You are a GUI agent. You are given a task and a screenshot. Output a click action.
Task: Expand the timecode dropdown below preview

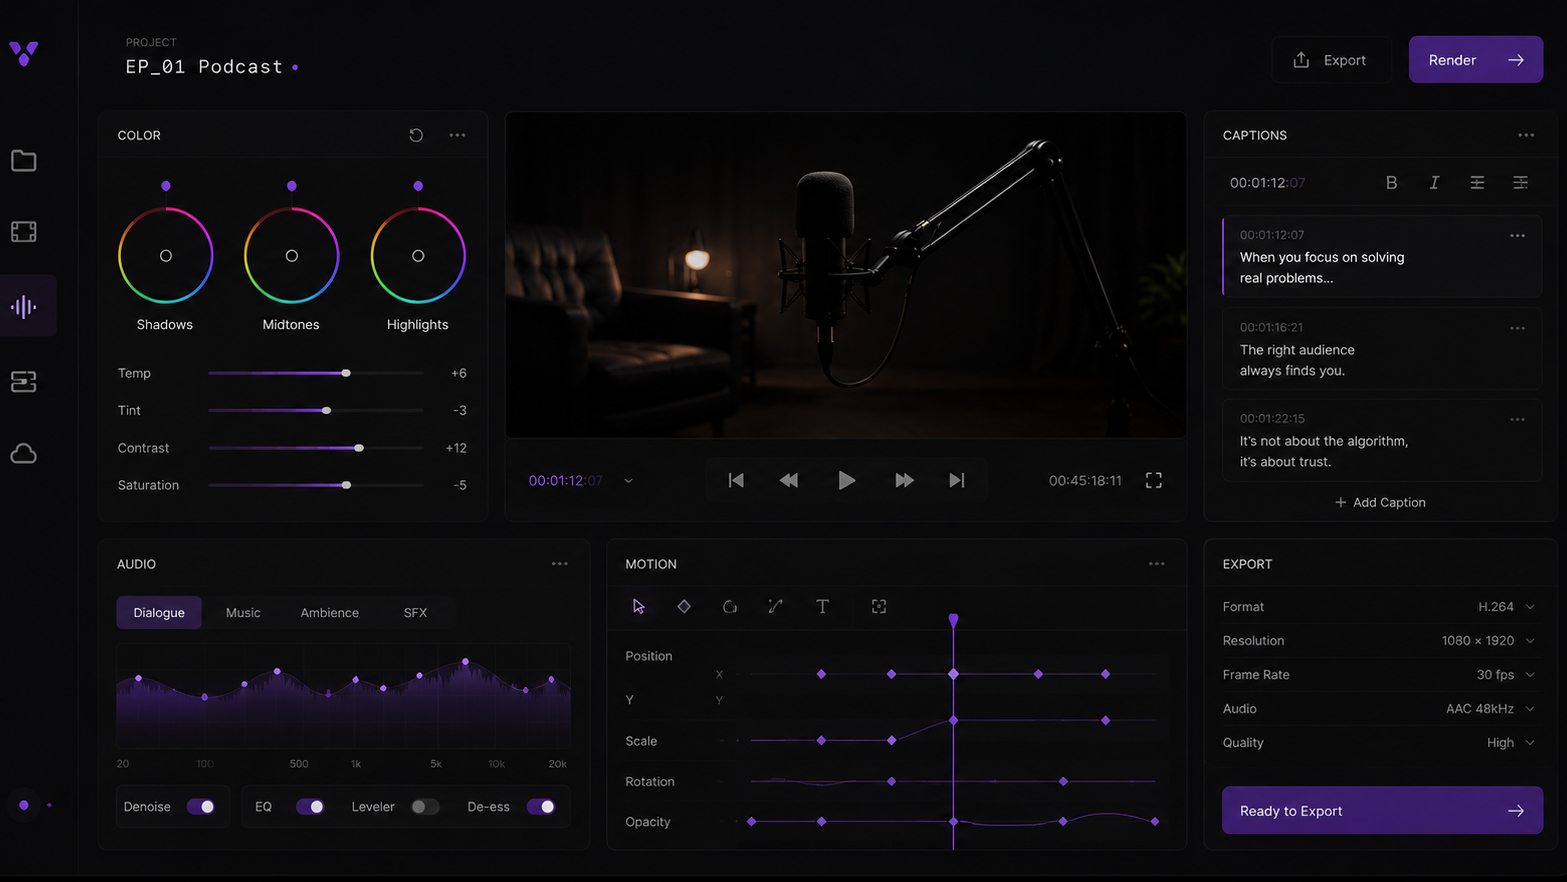point(628,481)
